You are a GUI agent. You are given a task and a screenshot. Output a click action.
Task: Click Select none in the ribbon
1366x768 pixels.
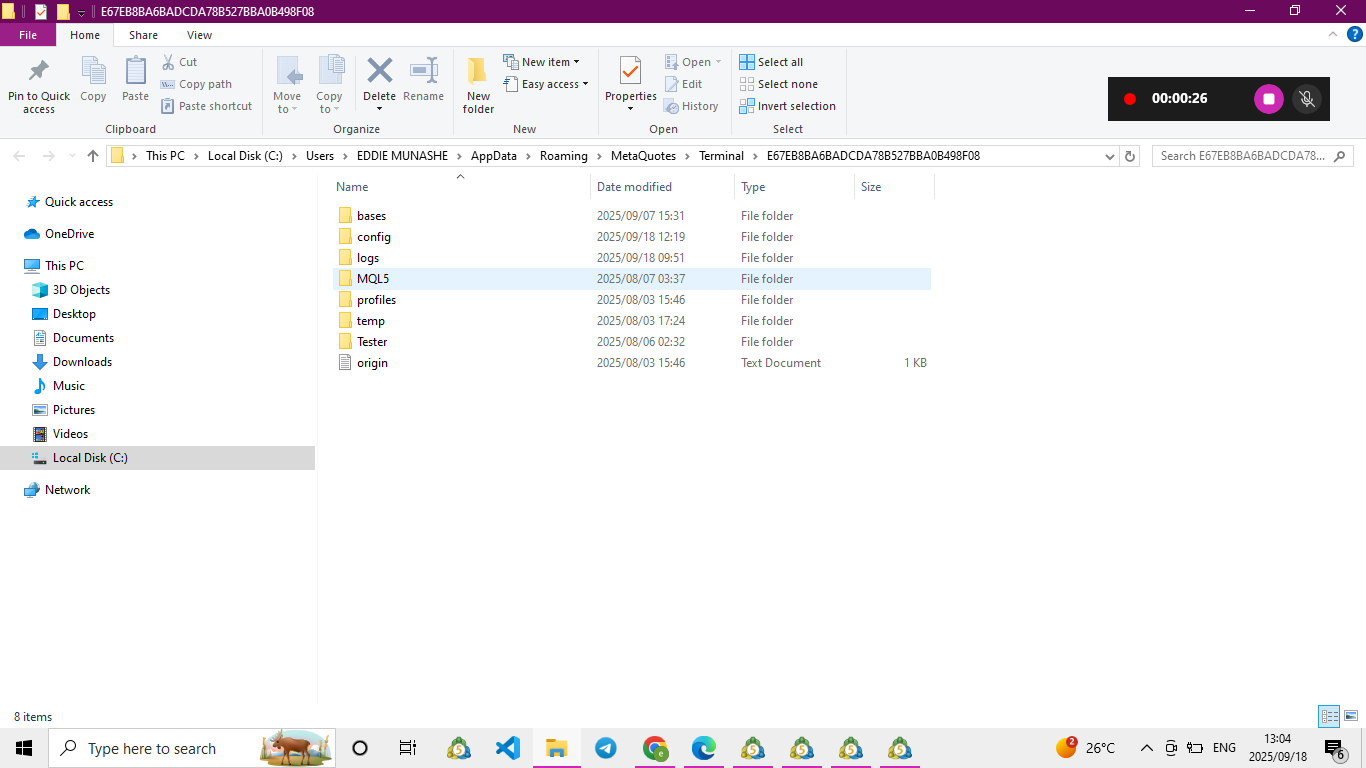[778, 84]
